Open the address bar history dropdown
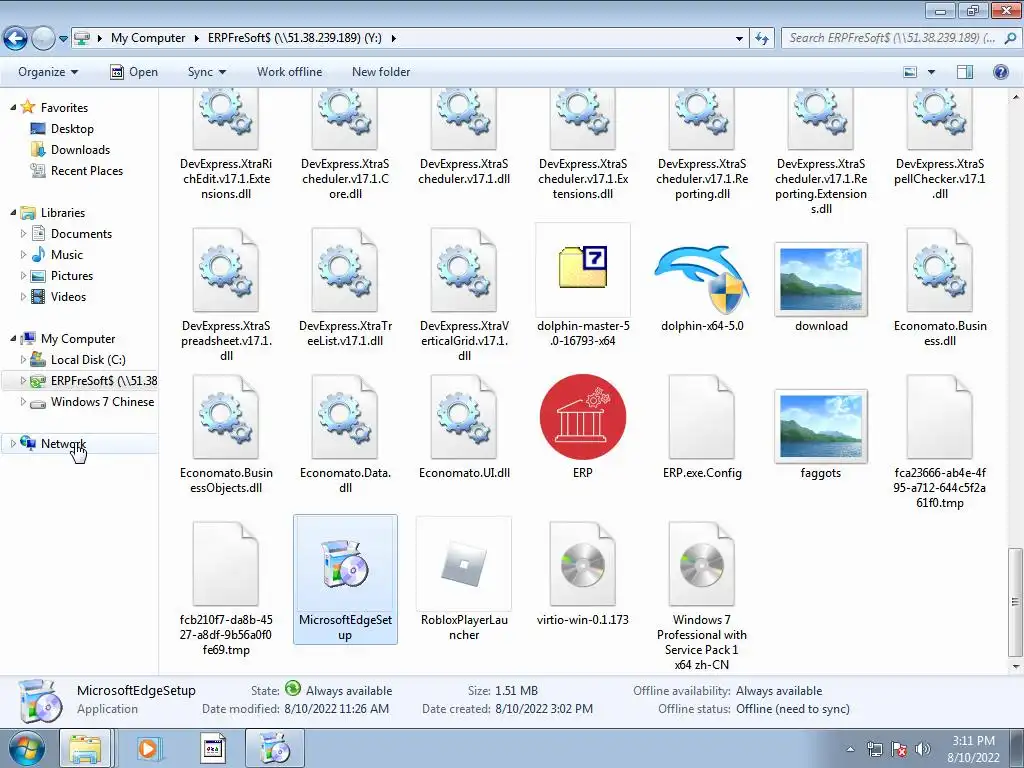This screenshot has width=1024, height=768. click(739, 39)
